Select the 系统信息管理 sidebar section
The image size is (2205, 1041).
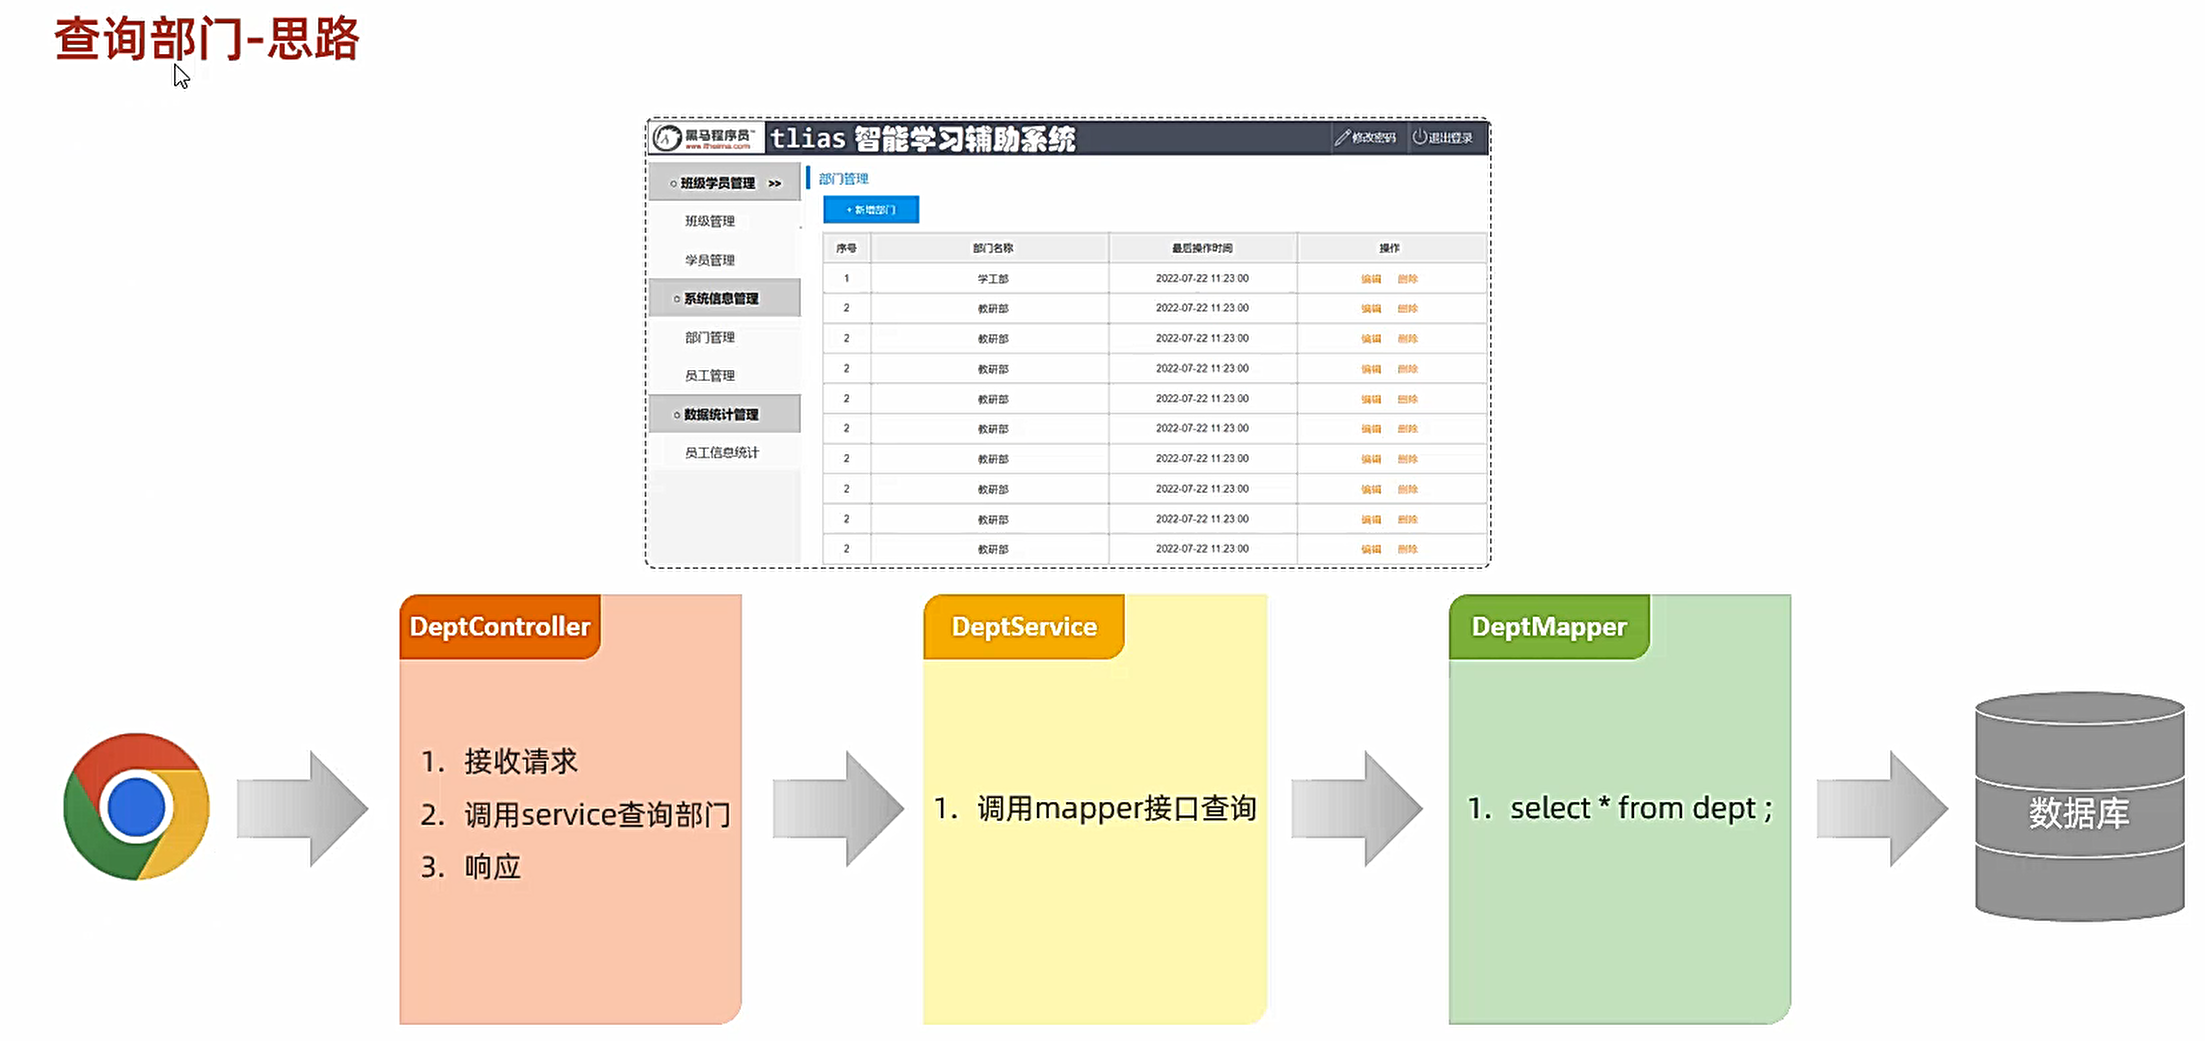(724, 298)
